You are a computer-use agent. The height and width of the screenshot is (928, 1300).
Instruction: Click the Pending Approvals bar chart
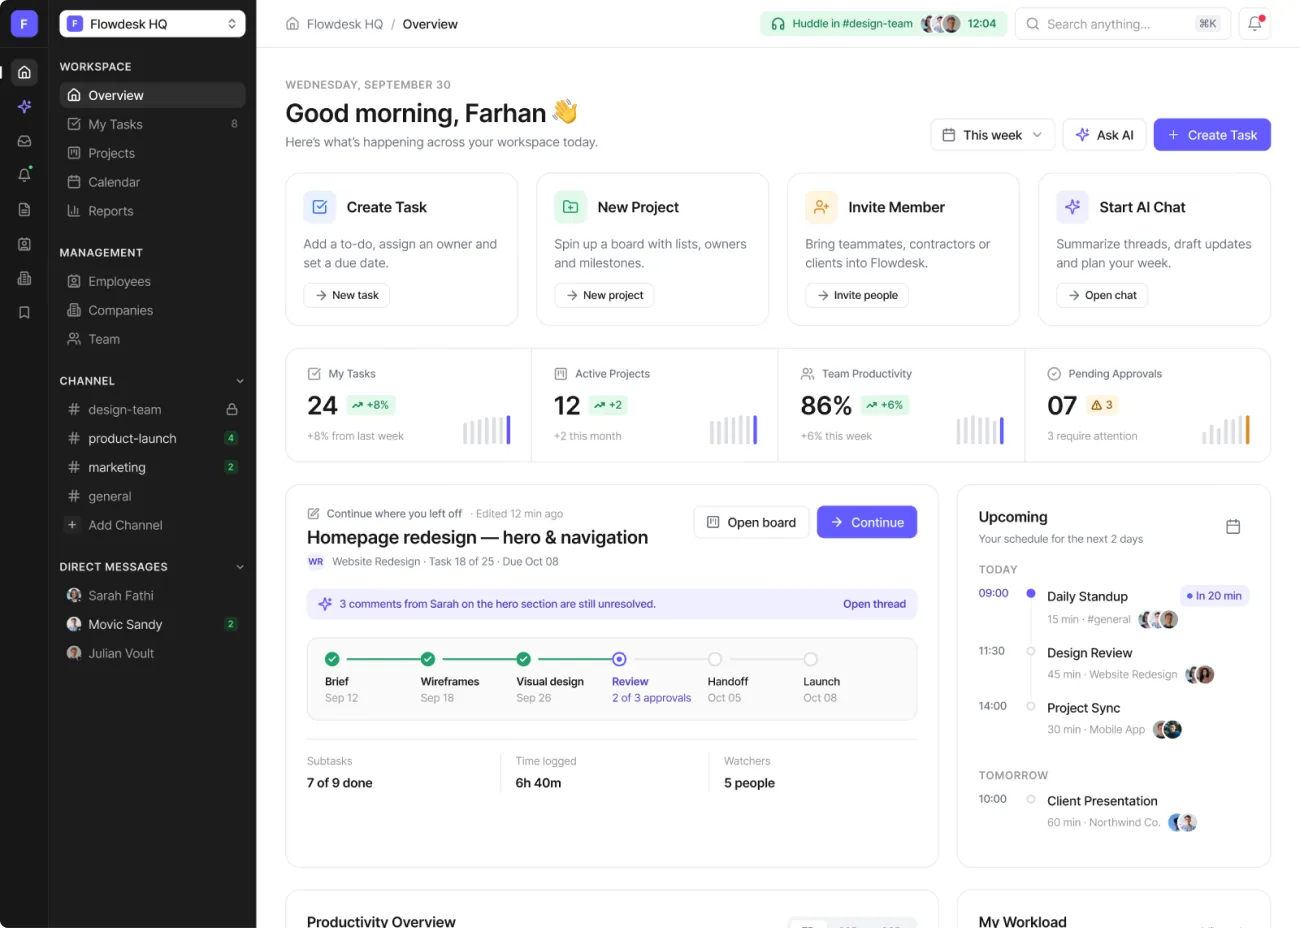pos(1226,430)
